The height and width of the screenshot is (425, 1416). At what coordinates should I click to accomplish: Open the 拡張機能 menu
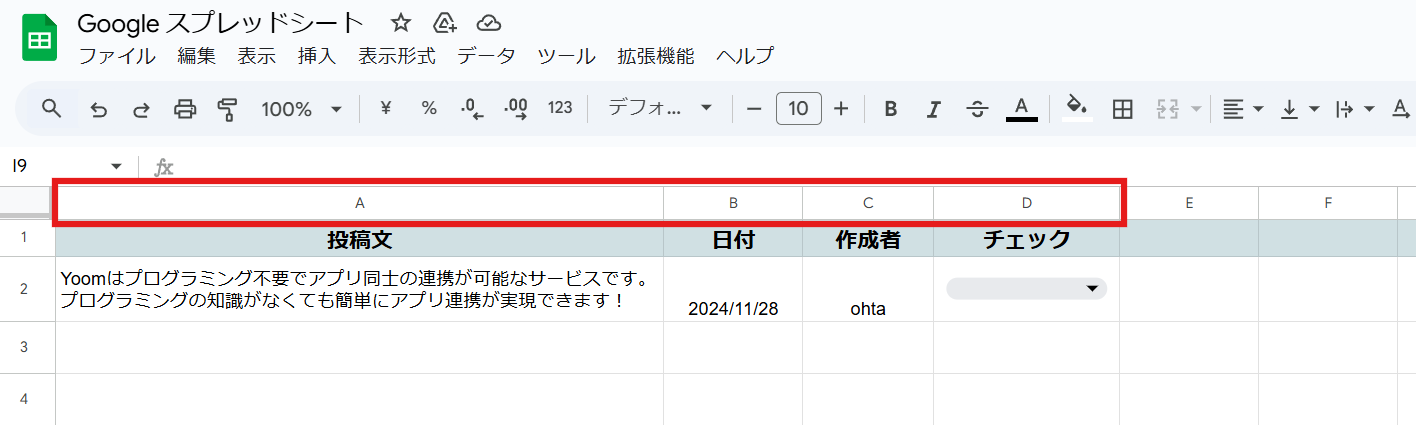tap(656, 56)
